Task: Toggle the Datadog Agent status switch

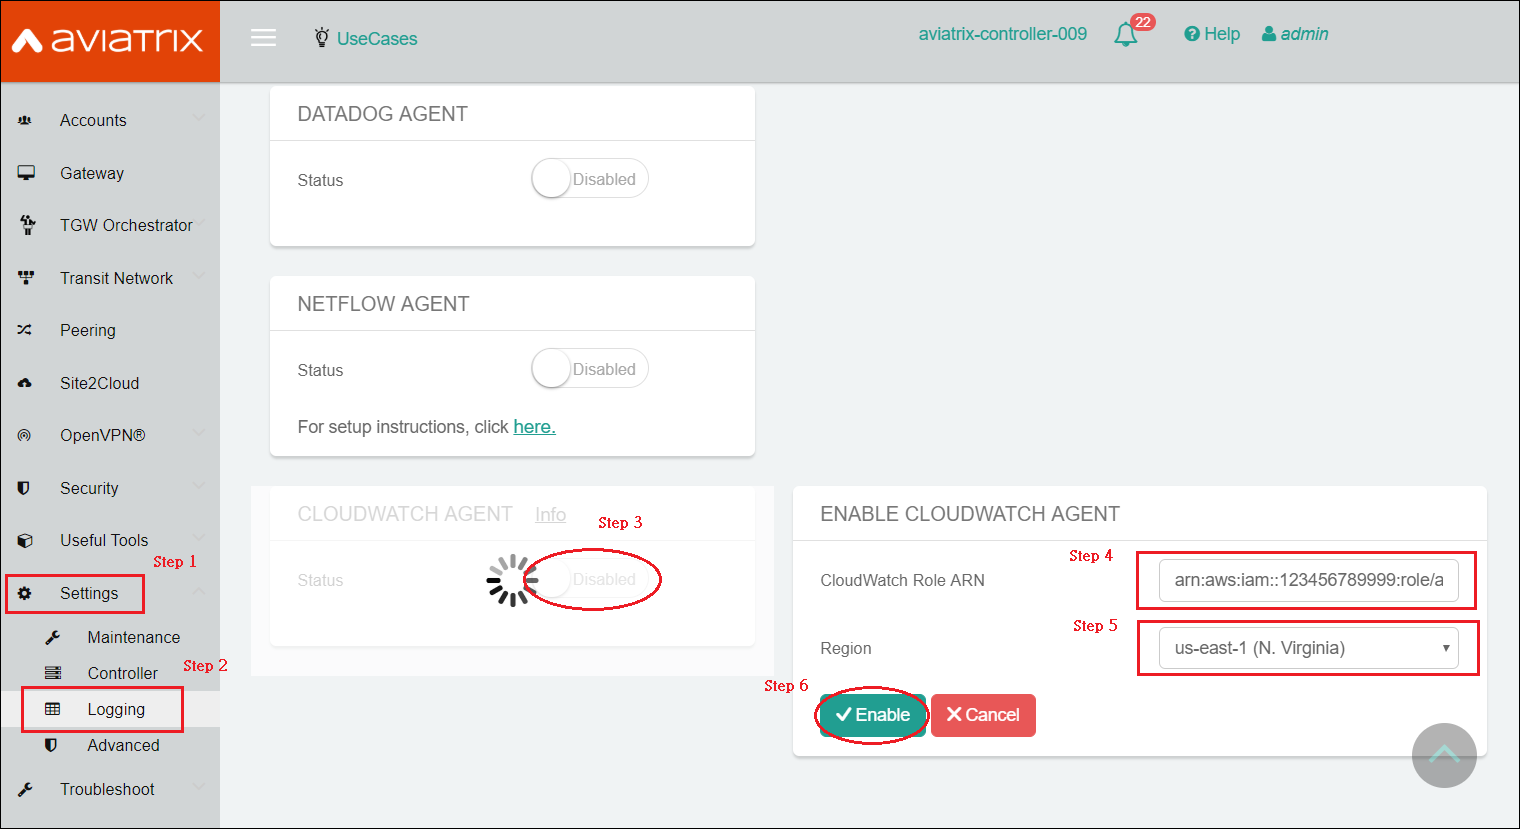Action: (589, 177)
